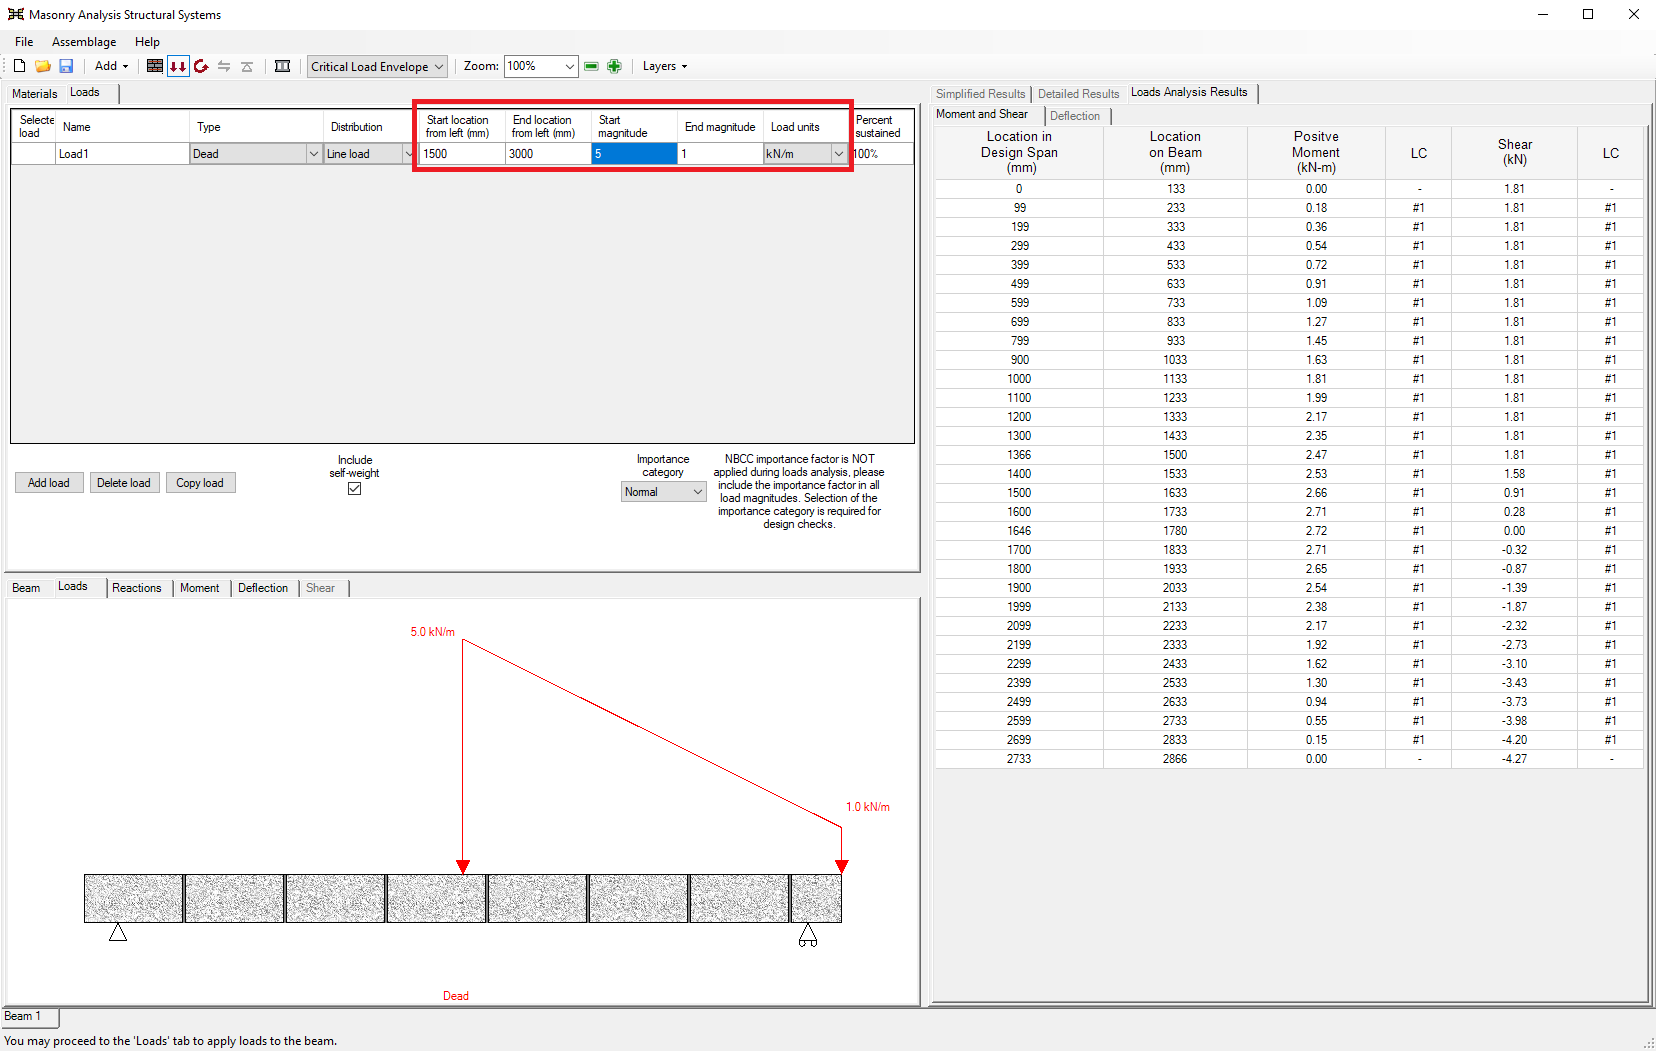Click the End magnitude input field
The width and height of the screenshot is (1656, 1051).
click(x=719, y=154)
